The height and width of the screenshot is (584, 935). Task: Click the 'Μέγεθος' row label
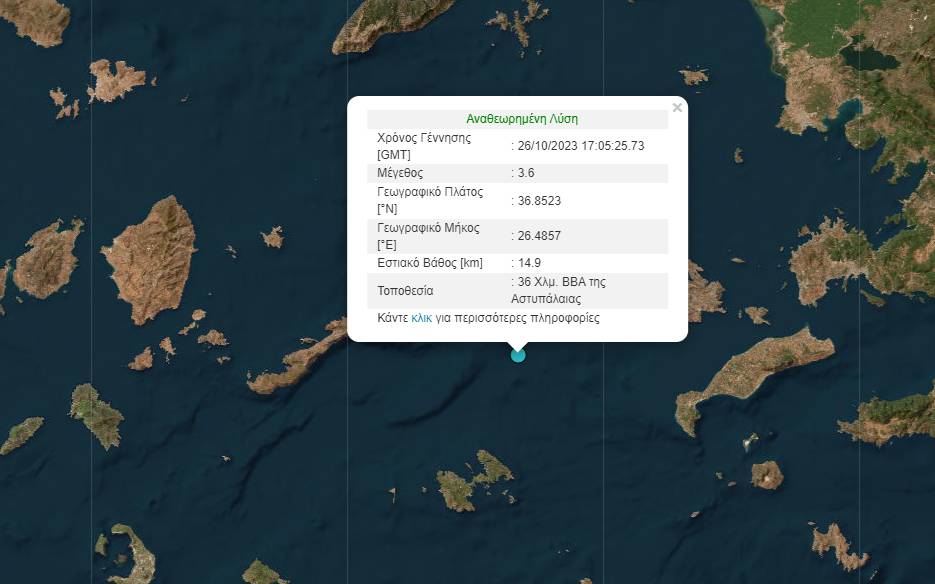point(399,173)
